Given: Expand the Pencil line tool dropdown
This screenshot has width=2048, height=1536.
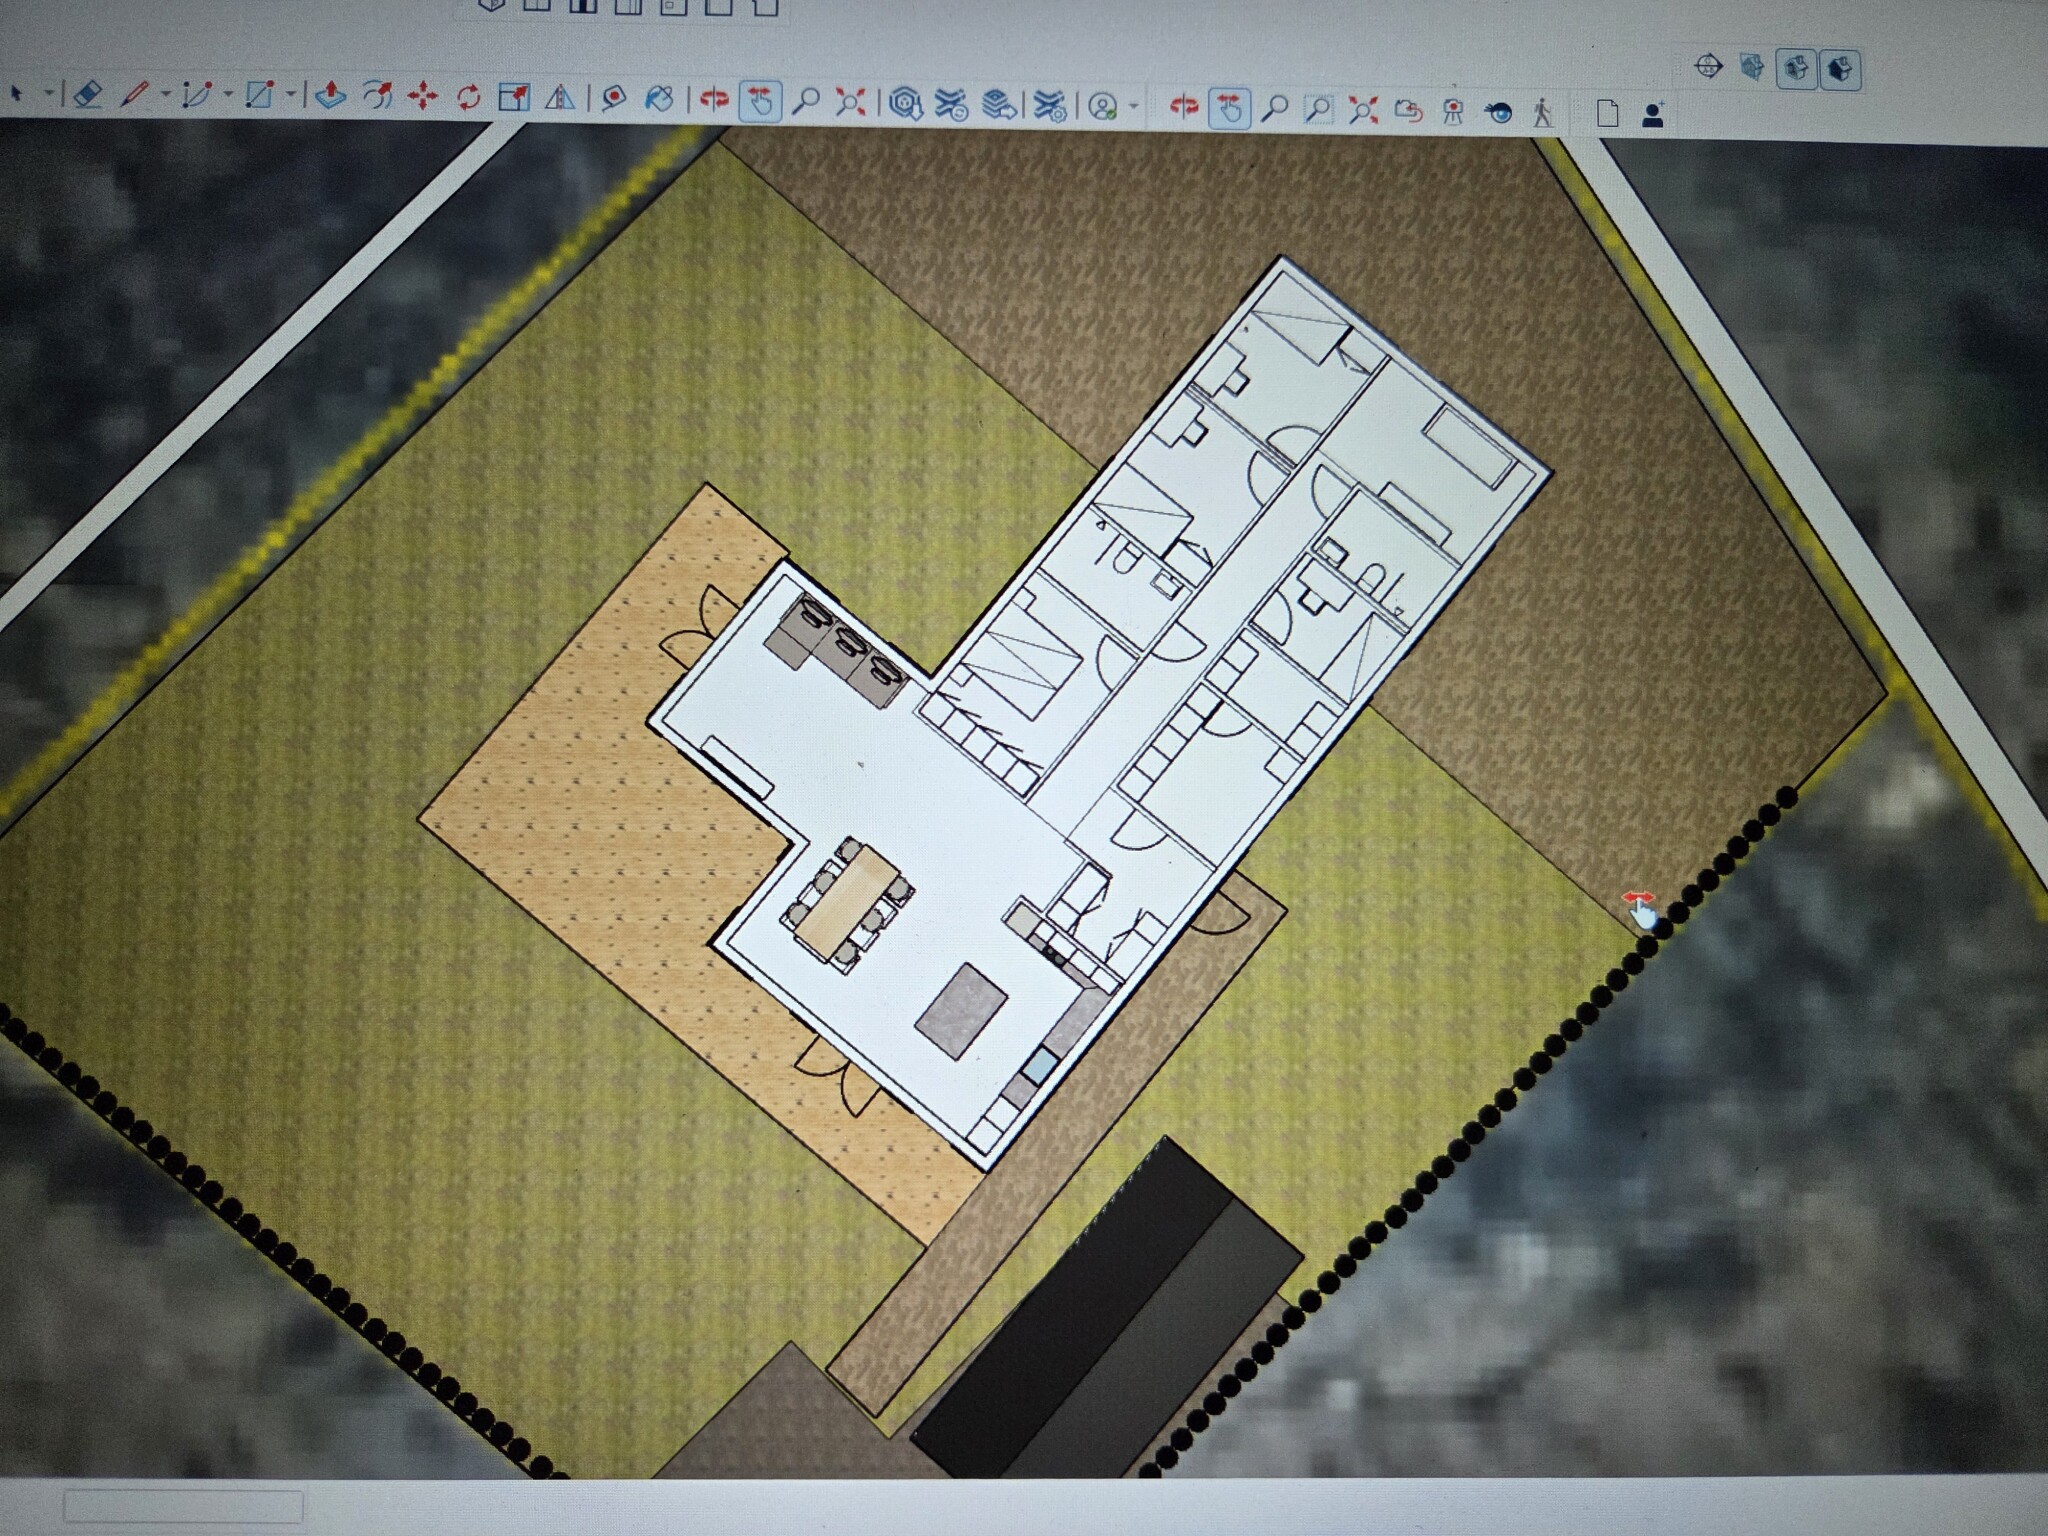Looking at the screenshot, I should click(x=165, y=95).
